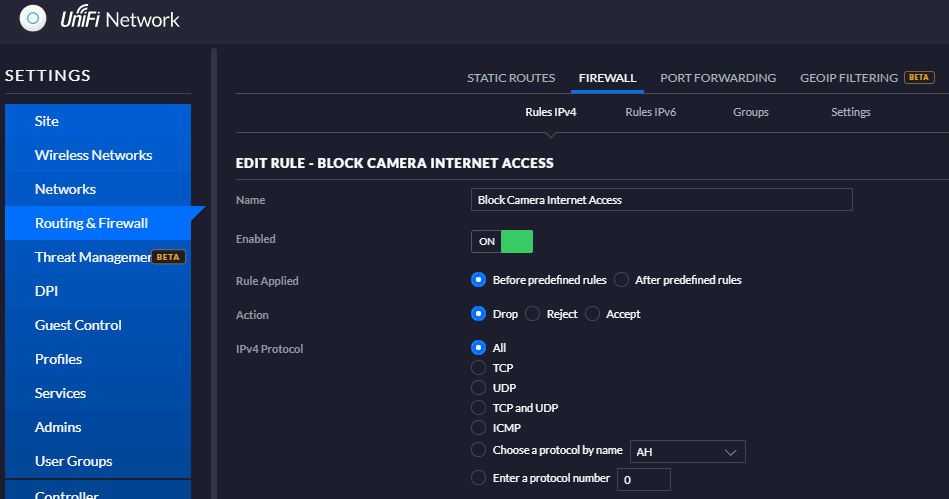Choose the Reject action
The height and width of the screenshot is (499, 949).
click(x=533, y=314)
